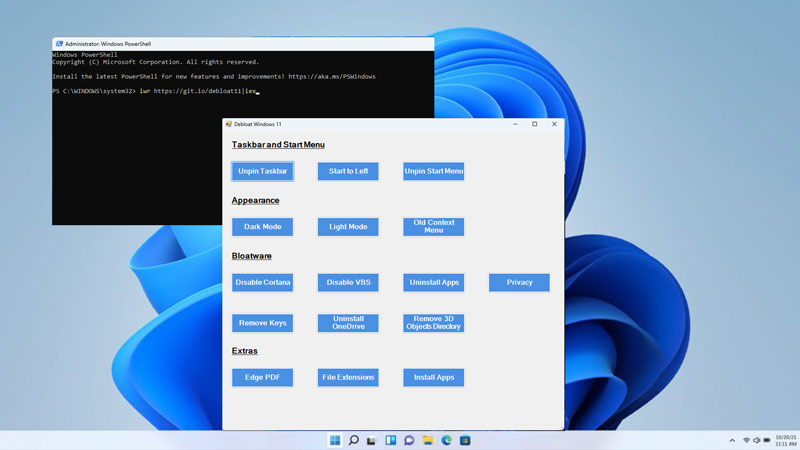The width and height of the screenshot is (800, 450).
Task: Click the Edge PDF button
Action: (x=262, y=378)
